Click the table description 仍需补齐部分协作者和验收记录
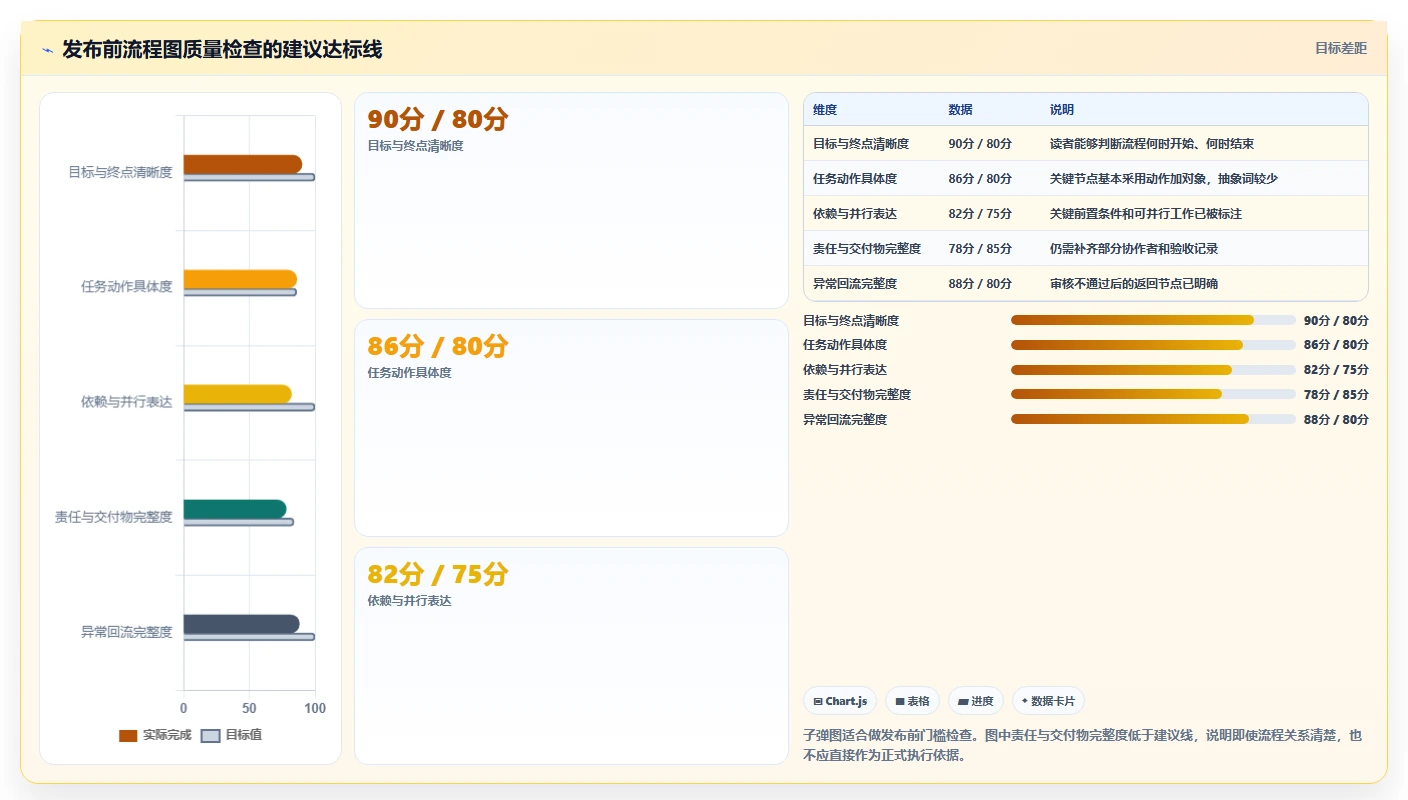Screen dimensions: 1408x800 click(1134, 249)
